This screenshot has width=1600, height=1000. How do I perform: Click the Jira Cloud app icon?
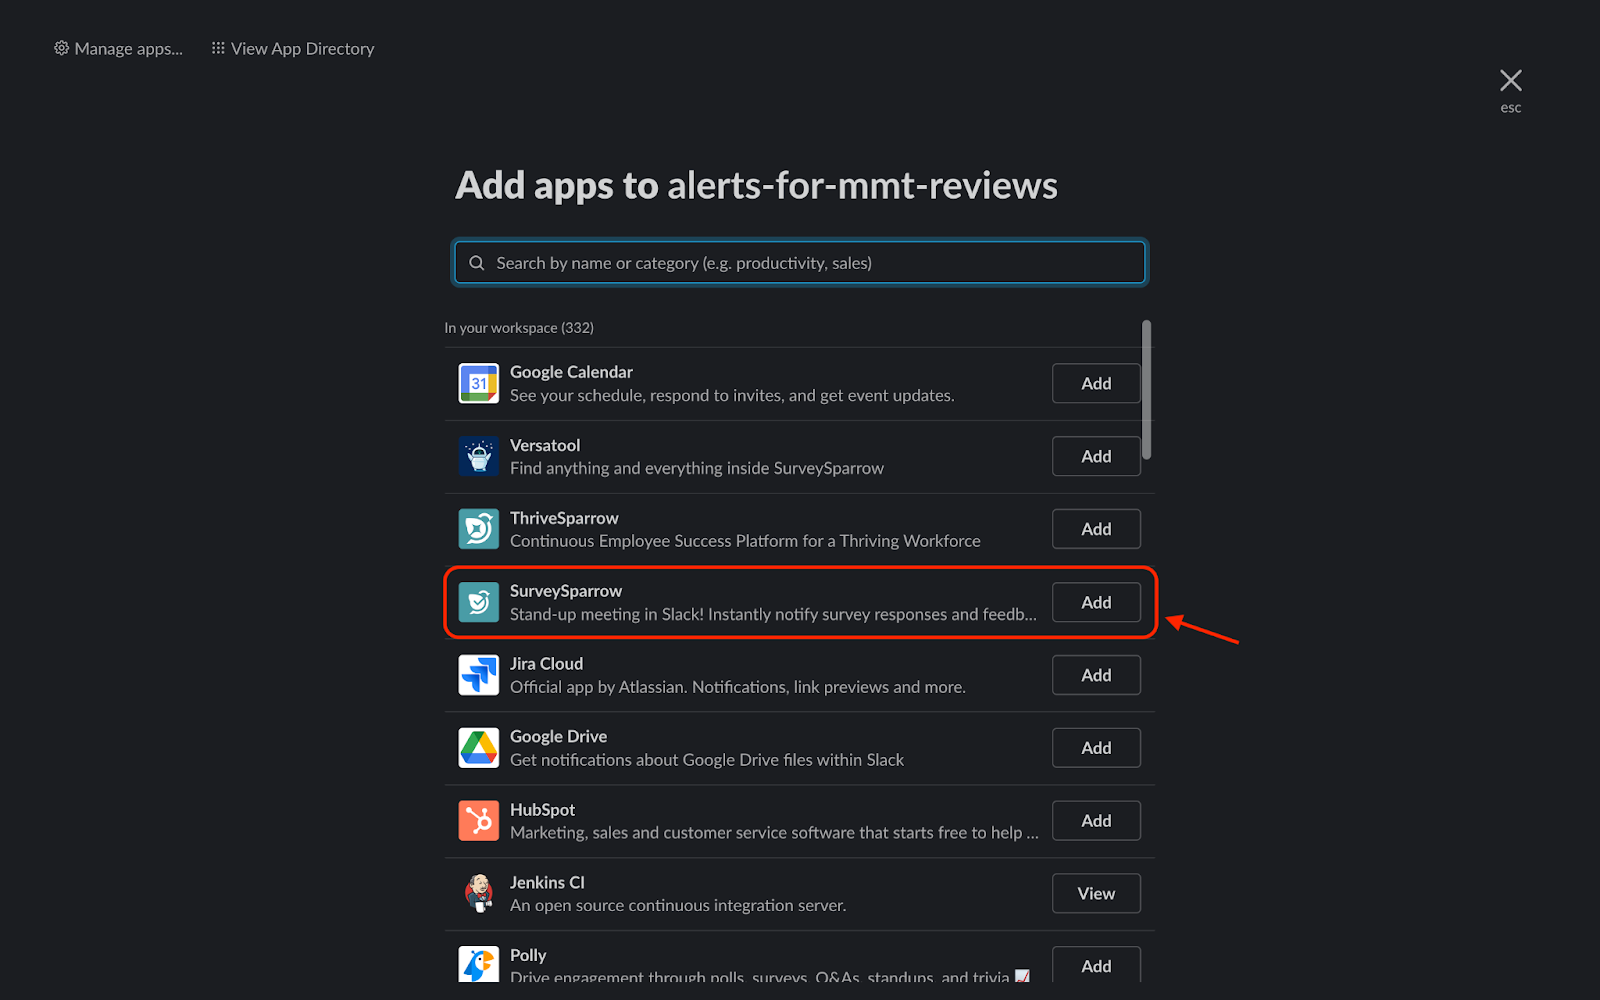(478, 675)
